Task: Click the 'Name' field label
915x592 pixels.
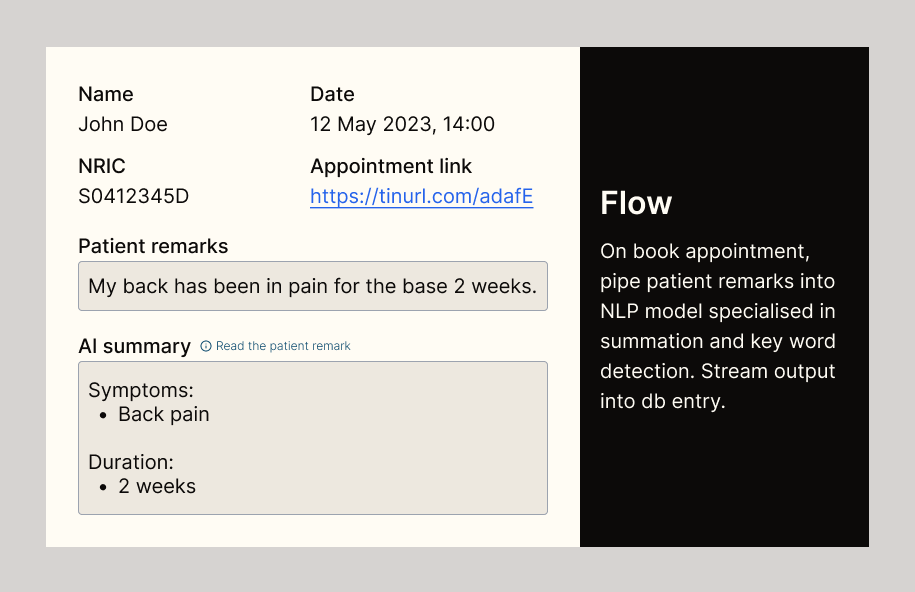Action: 105,94
